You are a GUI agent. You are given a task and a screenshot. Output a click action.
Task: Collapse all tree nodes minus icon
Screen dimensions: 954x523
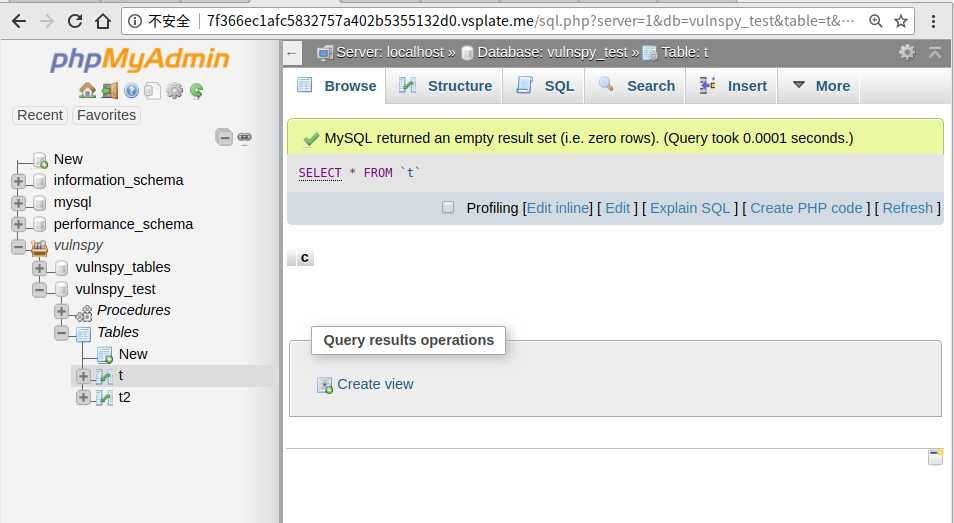[224, 137]
